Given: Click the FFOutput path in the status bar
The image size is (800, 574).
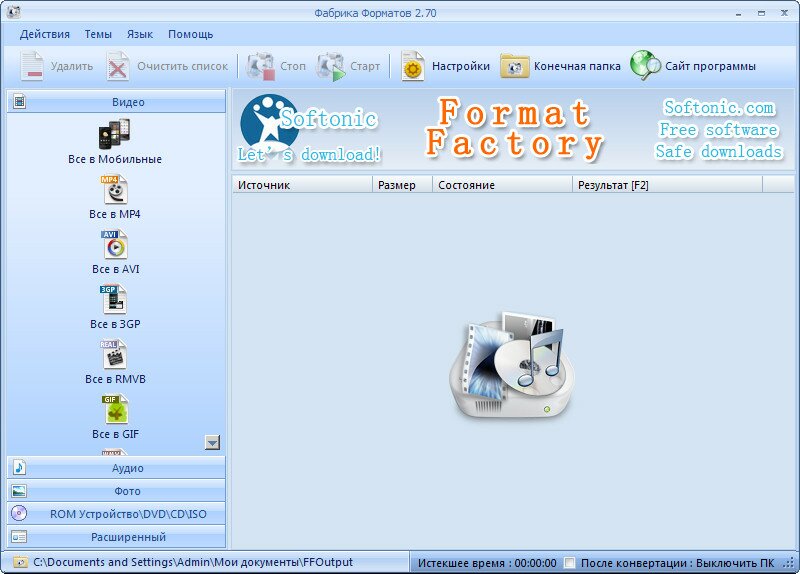Looking at the screenshot, I should click(193, 562).
